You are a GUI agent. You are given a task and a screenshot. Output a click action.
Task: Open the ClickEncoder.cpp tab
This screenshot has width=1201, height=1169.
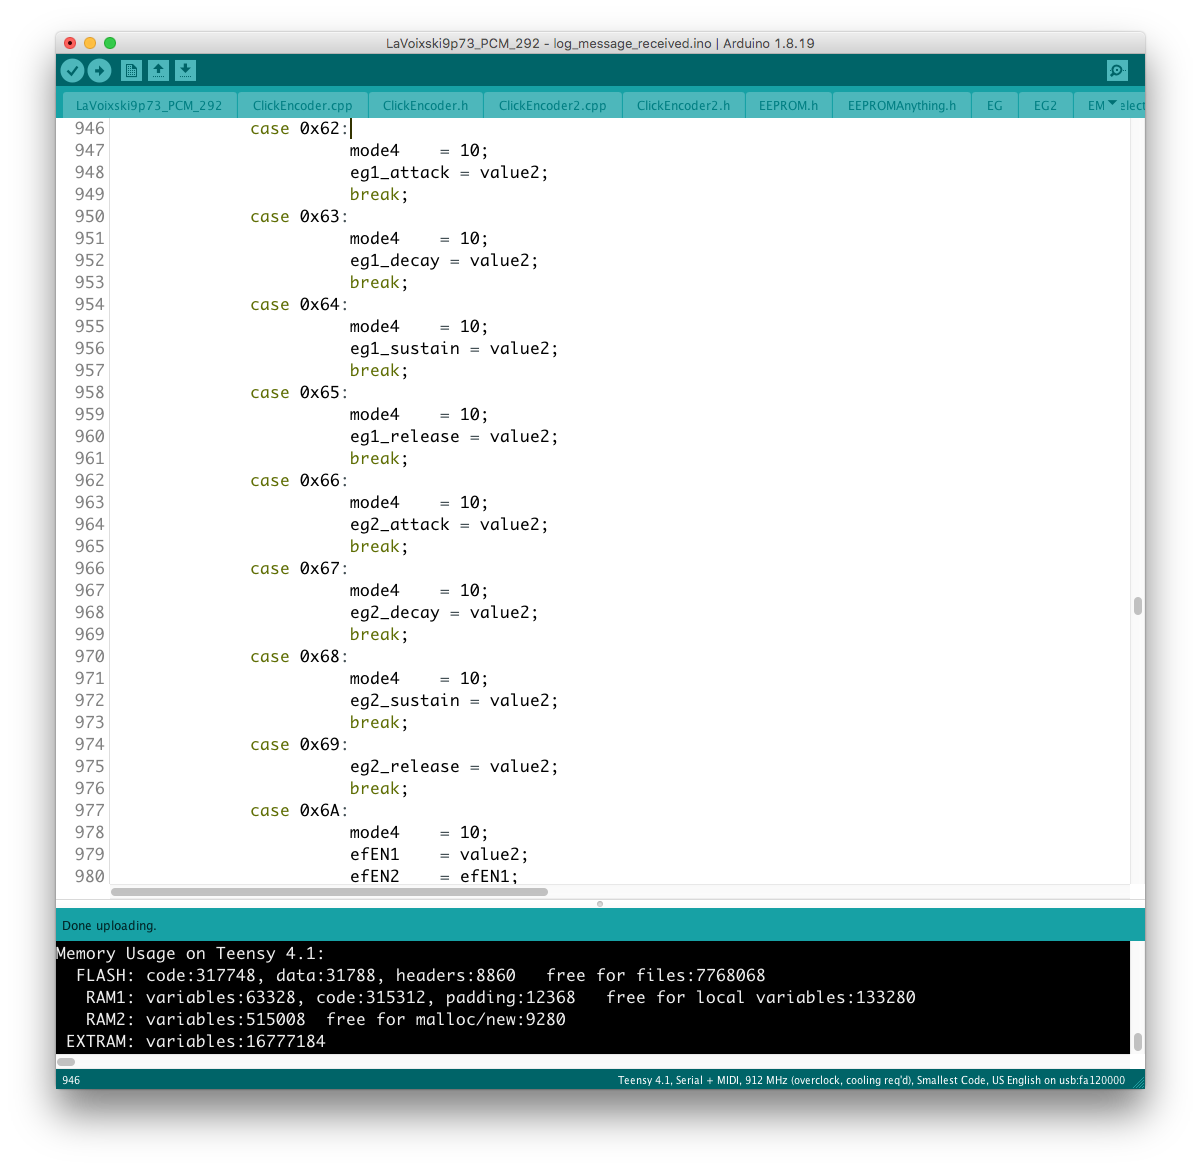(x=302, y=105)
